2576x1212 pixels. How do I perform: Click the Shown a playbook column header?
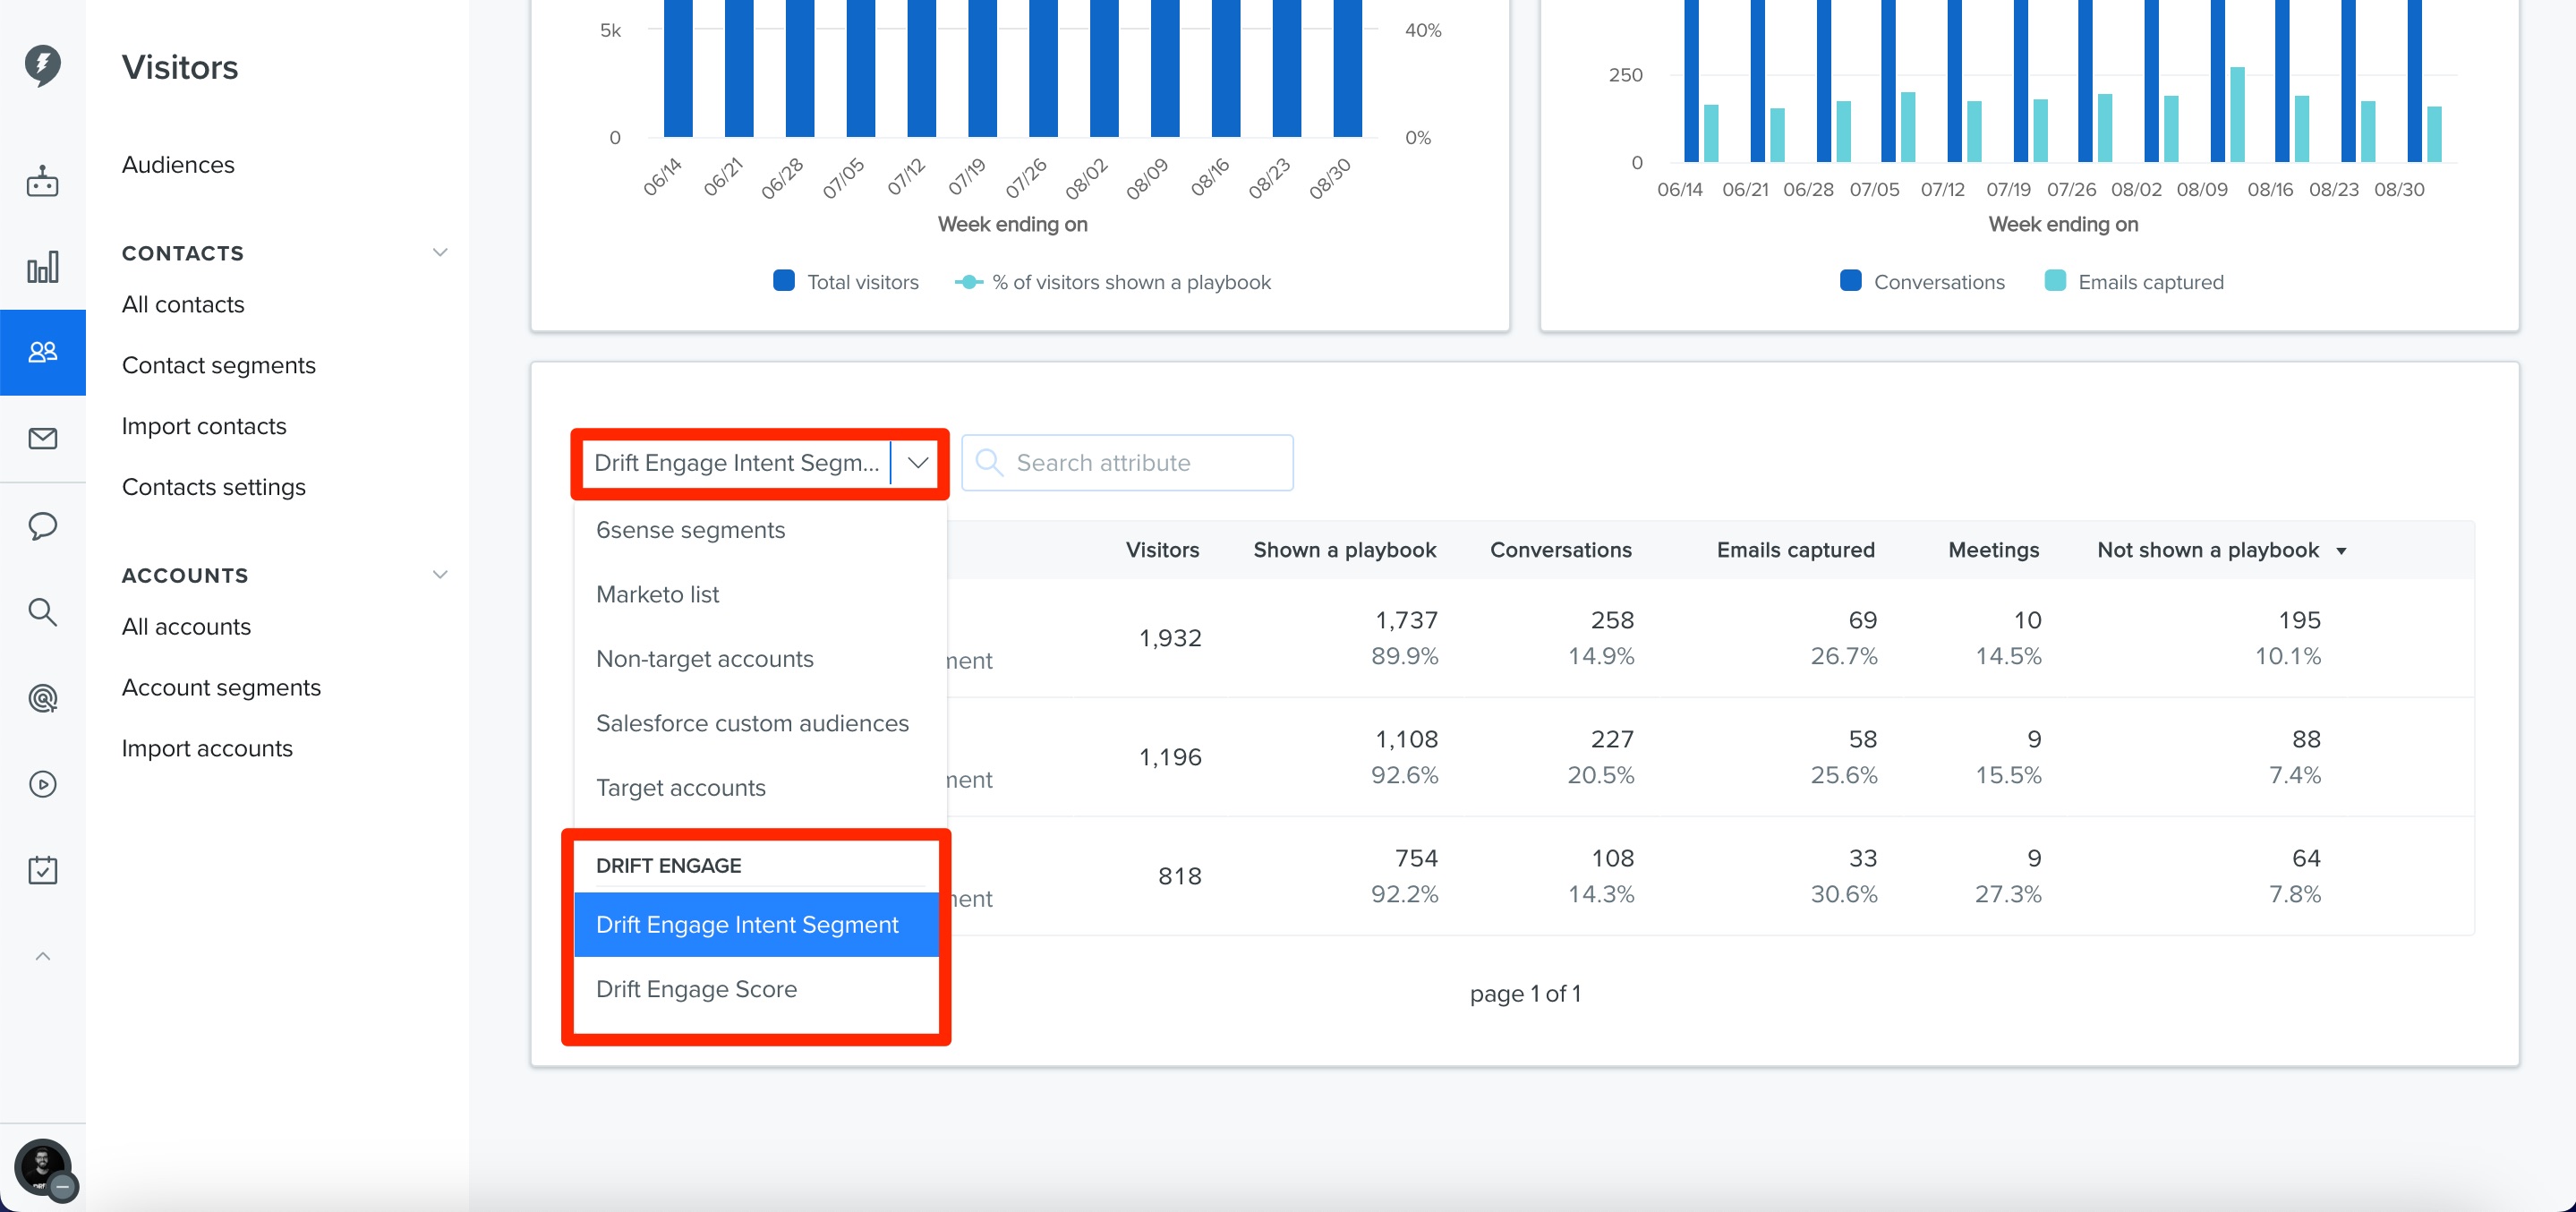click(x=1344, y=550)
